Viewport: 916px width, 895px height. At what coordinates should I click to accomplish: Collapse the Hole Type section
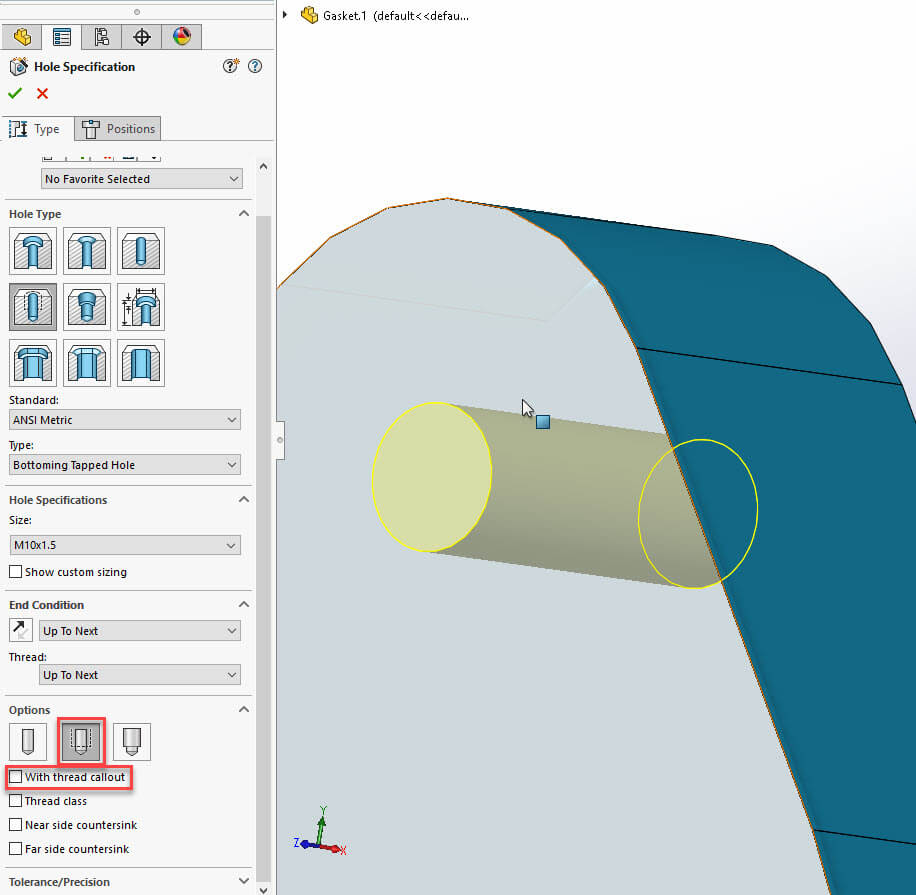[244, 213]
